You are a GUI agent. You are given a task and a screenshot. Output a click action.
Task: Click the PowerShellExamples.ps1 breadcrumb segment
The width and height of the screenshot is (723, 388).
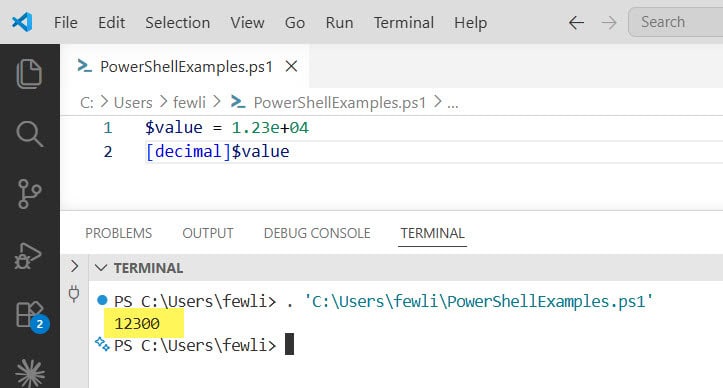click(x=339, y=102)
